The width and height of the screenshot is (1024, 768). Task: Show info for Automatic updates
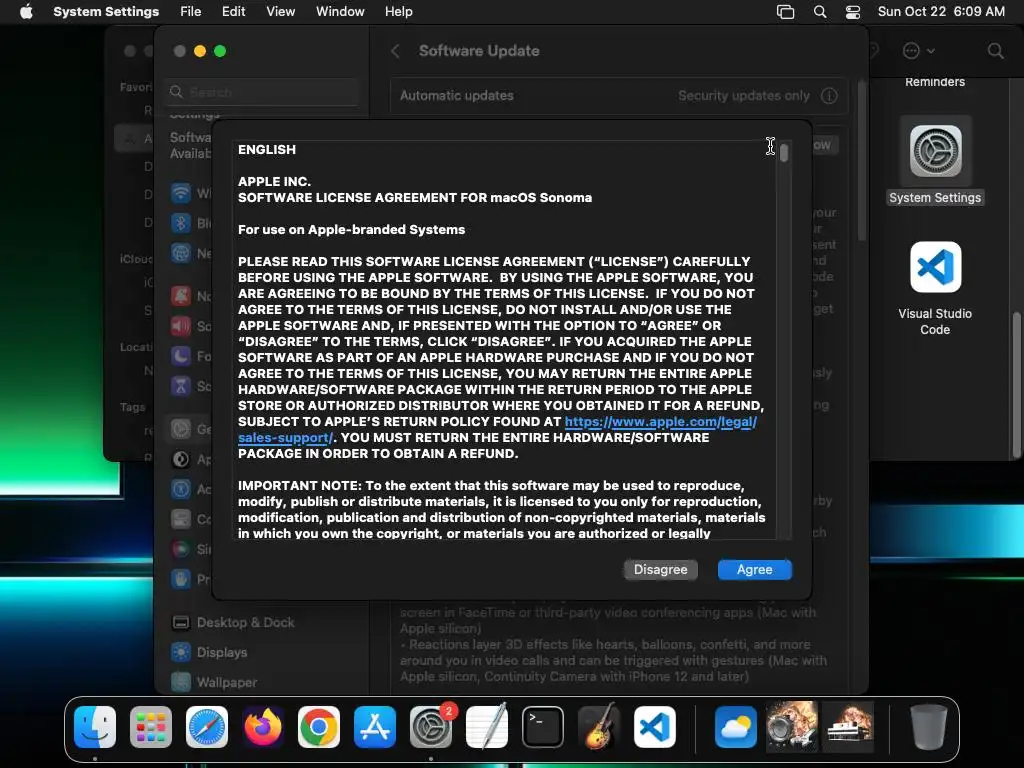click(829, 96)
